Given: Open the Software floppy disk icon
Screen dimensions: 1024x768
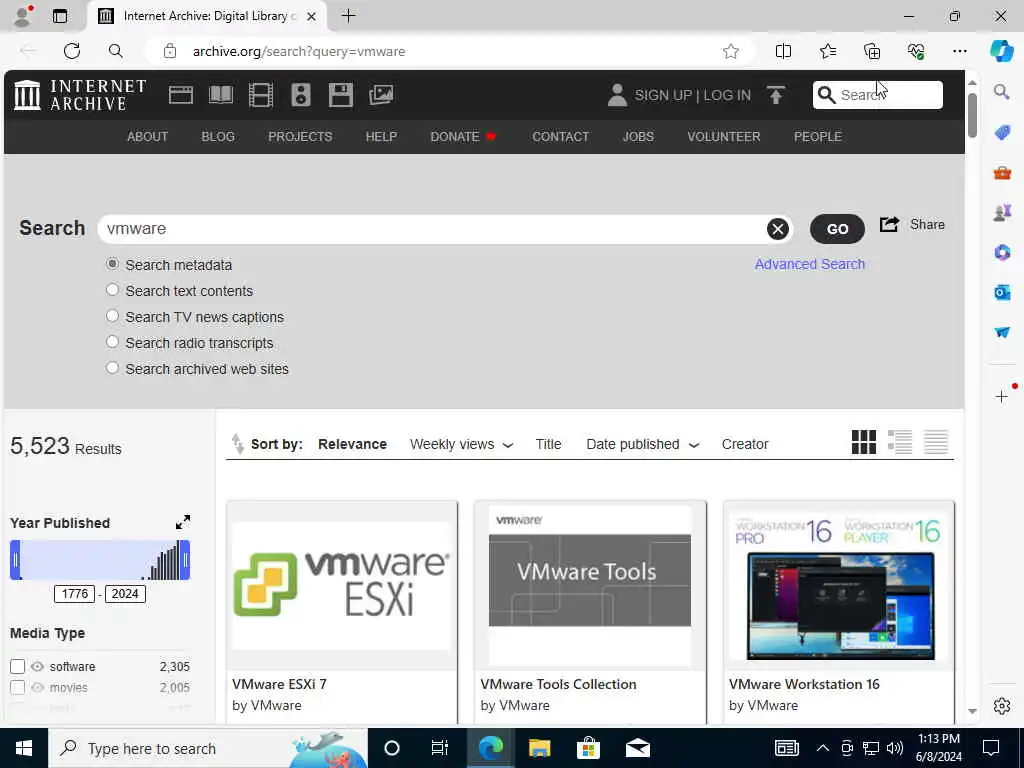Looking at the screenshot, I should coord(340,95).
